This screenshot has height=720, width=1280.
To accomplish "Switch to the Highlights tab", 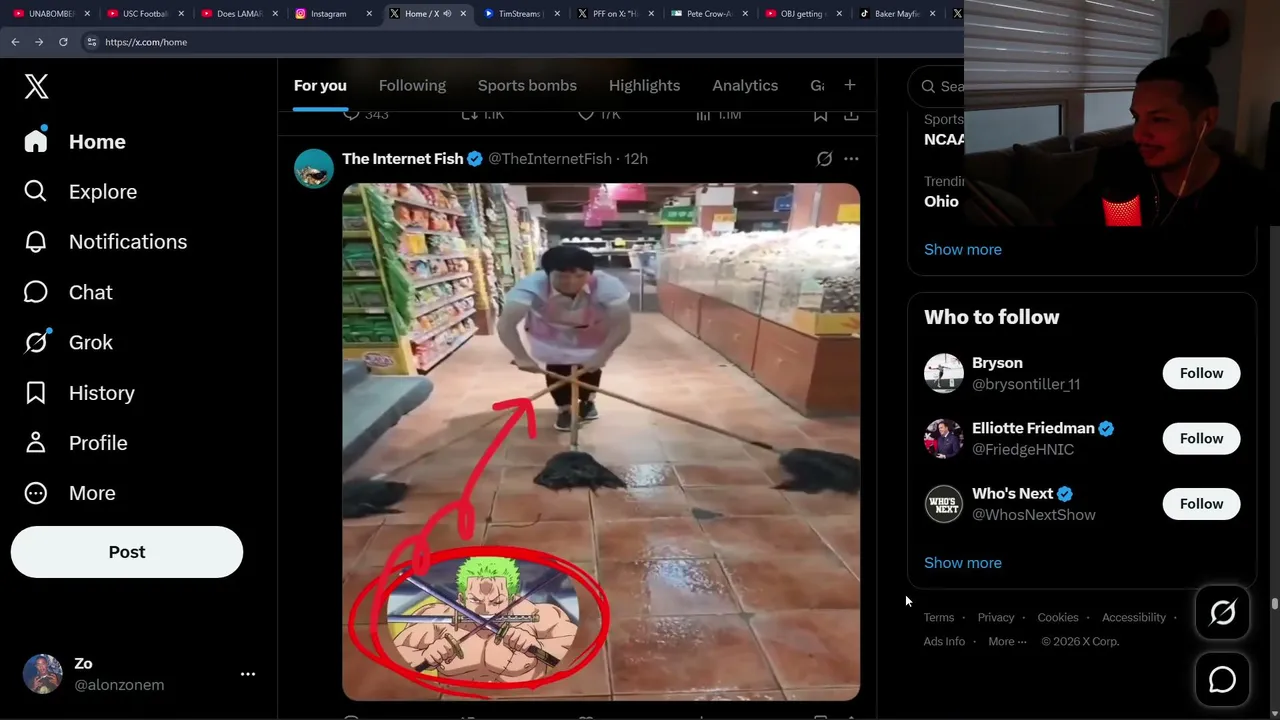I will [x=644, y=85].
